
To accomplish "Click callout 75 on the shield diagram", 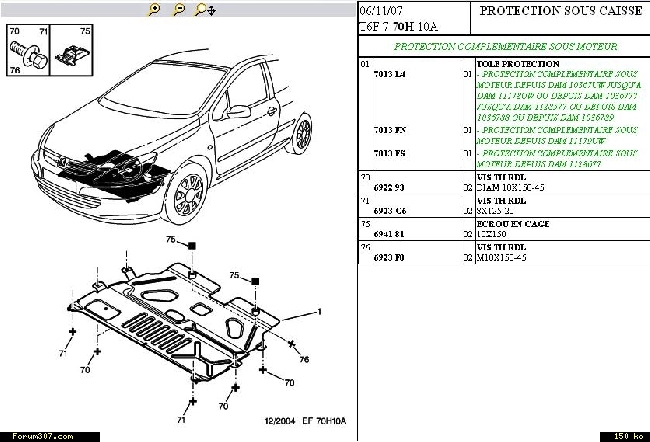I will 234,275.
